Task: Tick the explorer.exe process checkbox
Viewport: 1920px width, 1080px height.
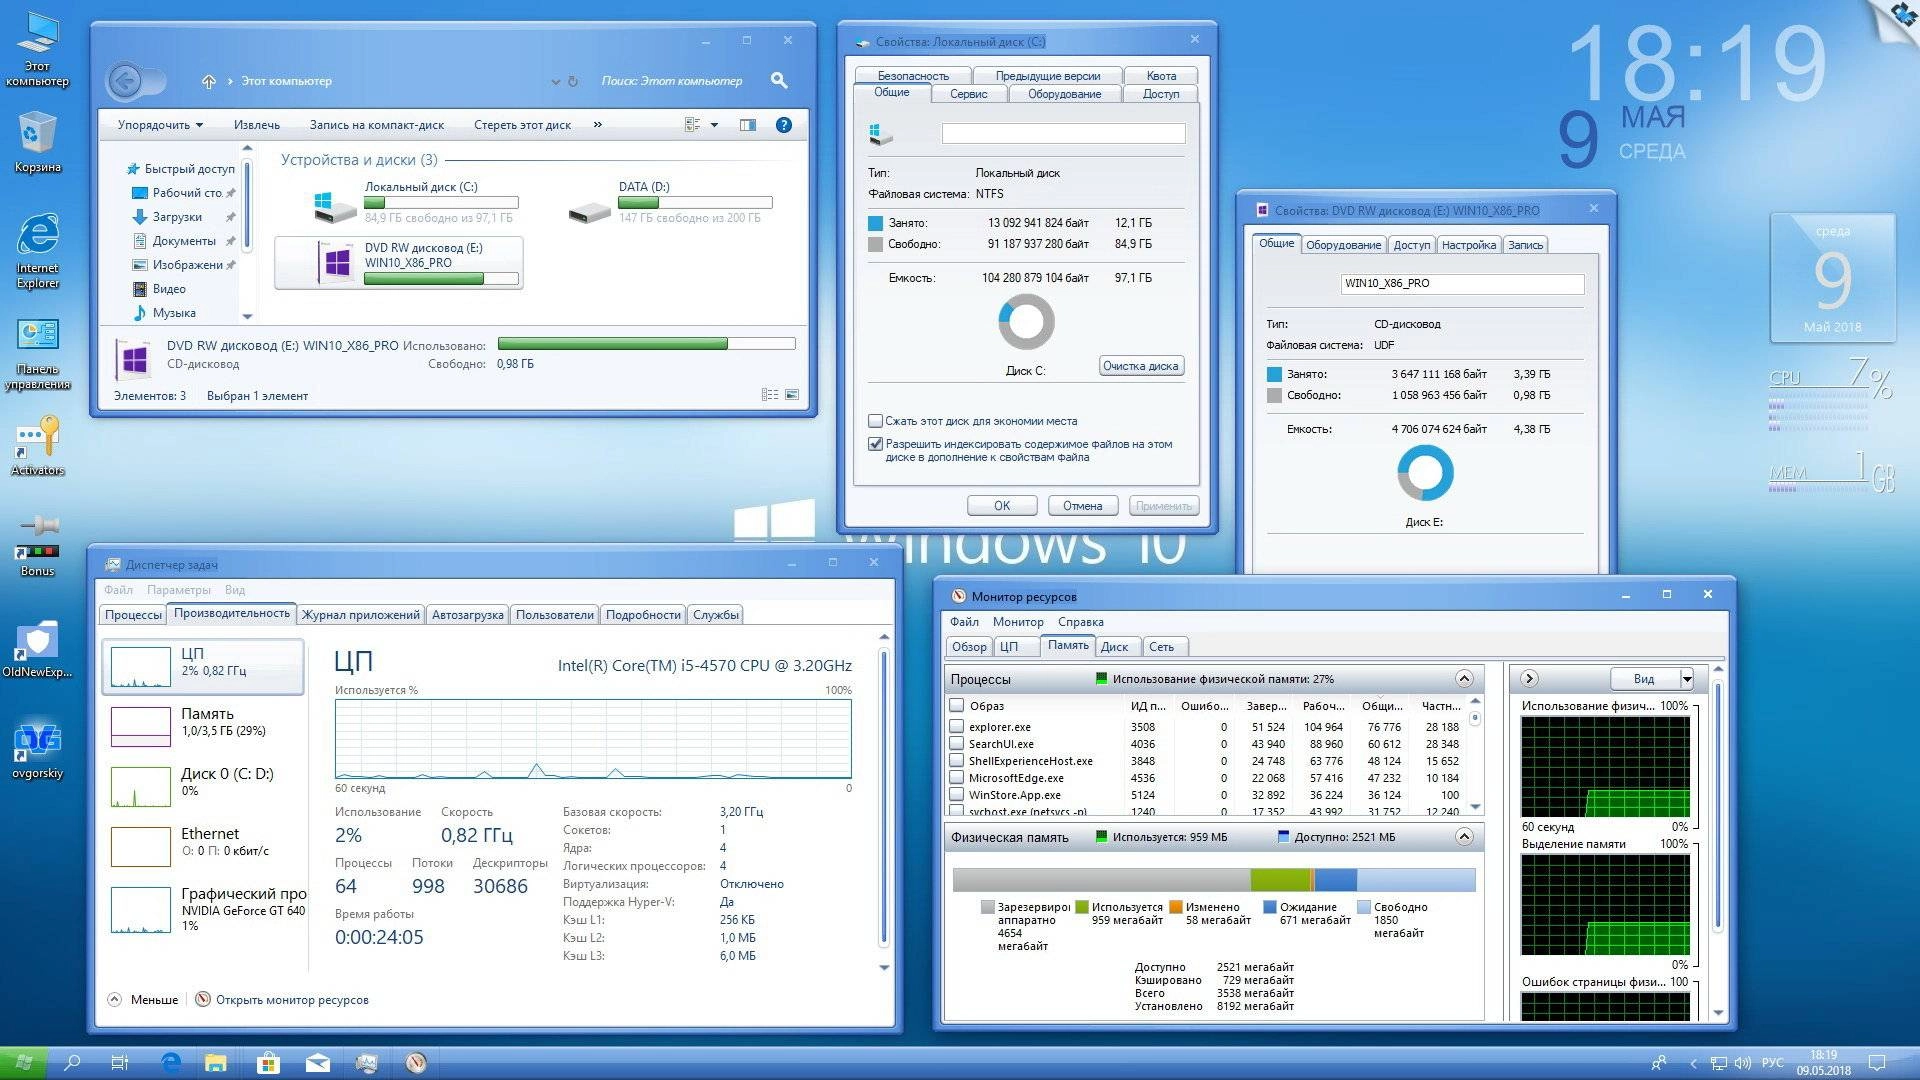Action: [957, 727]
